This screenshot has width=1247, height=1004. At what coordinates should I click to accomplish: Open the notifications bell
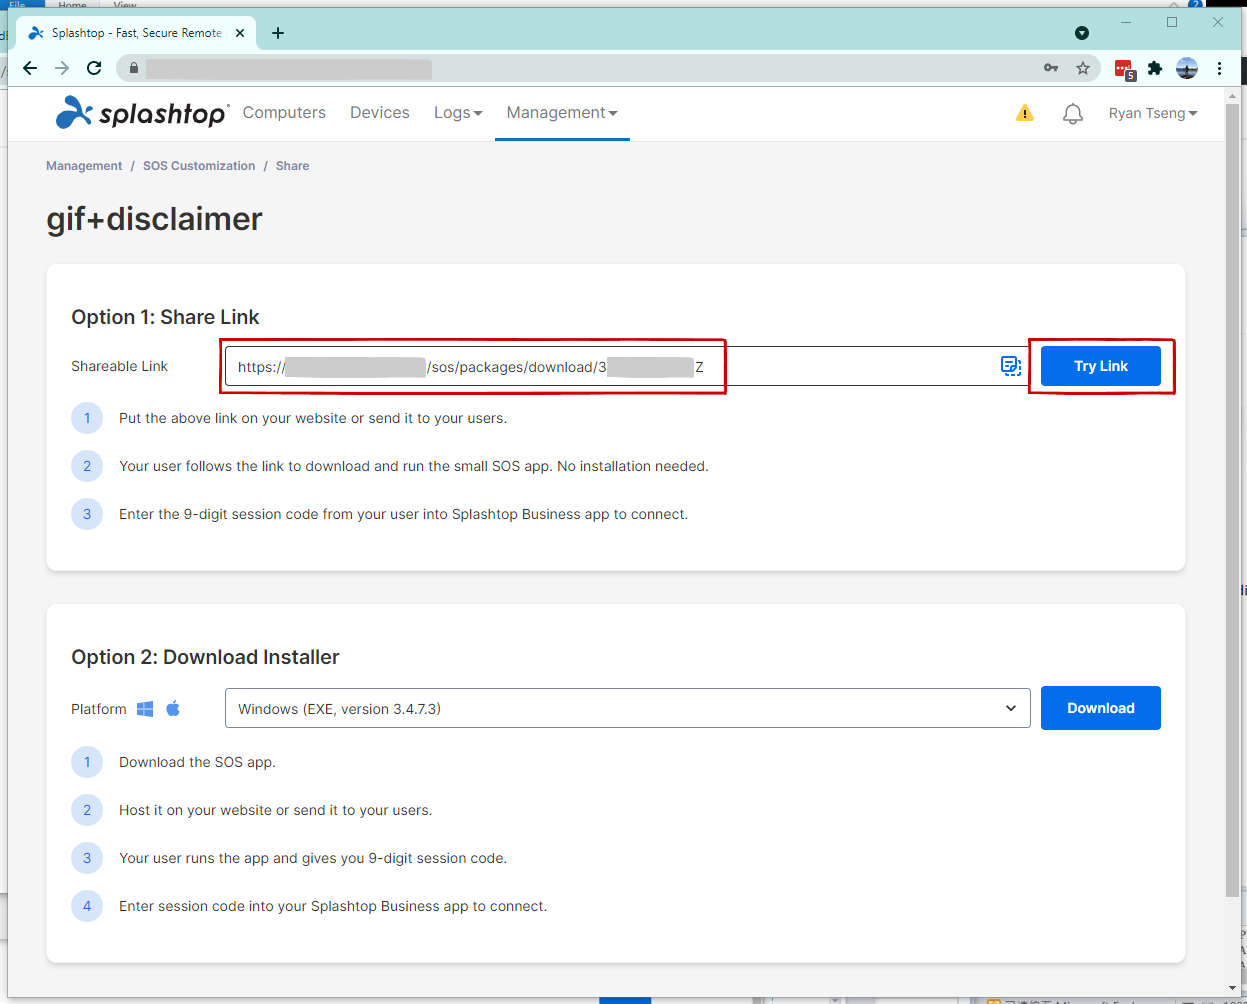click(1073, 113)
